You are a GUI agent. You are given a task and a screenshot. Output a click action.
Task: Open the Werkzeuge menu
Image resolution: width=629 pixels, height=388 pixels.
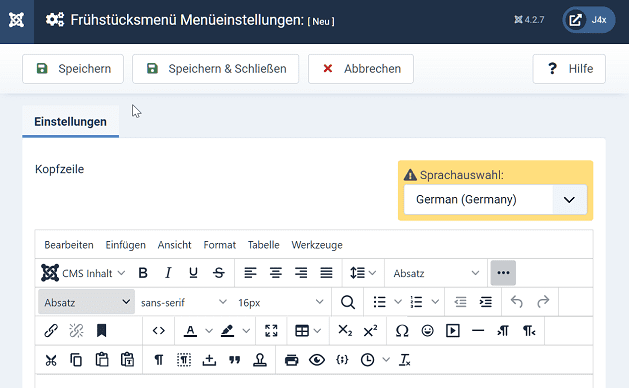(317, 245)
